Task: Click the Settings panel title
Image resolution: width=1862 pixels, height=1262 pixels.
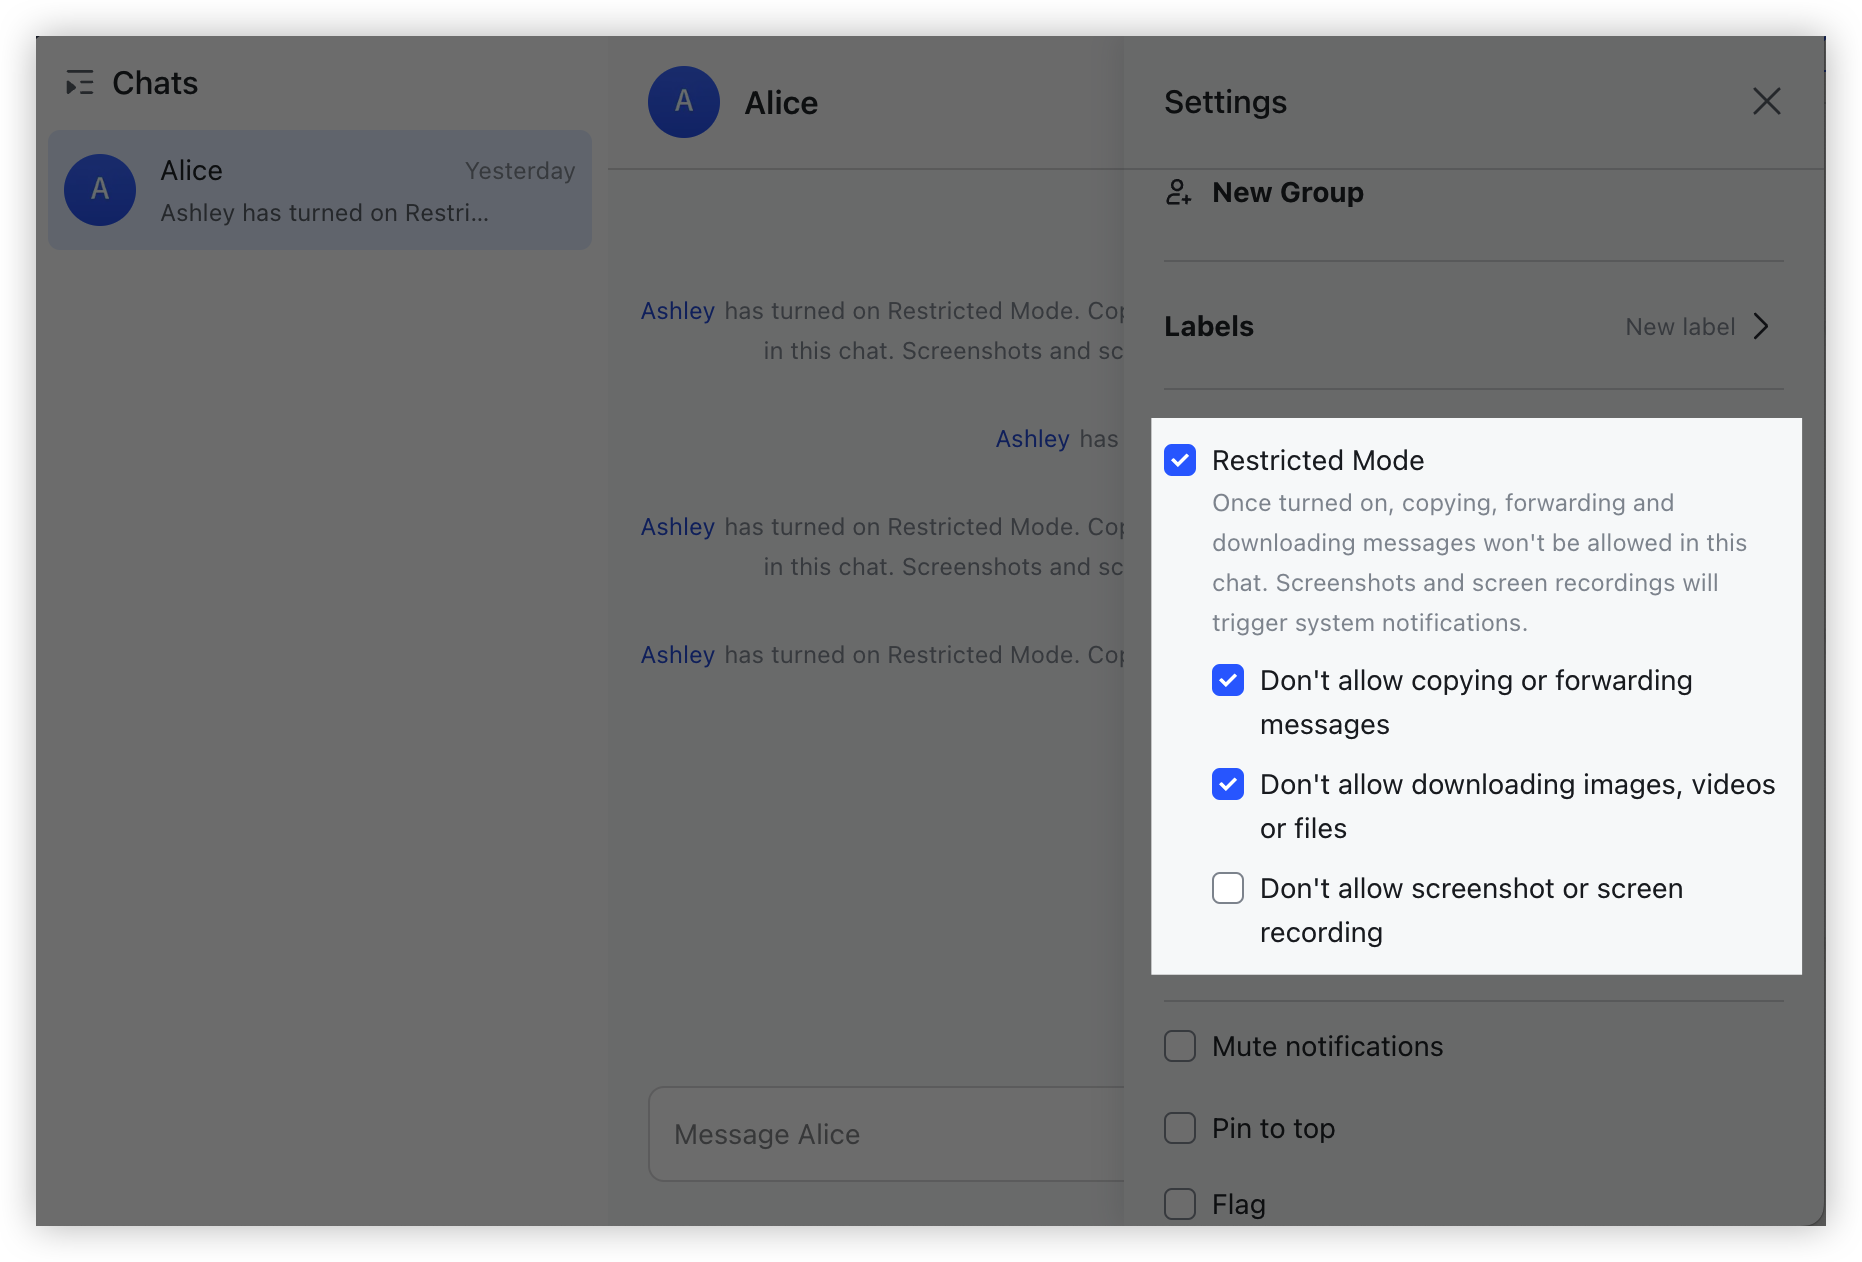Action: (1226, 102)
